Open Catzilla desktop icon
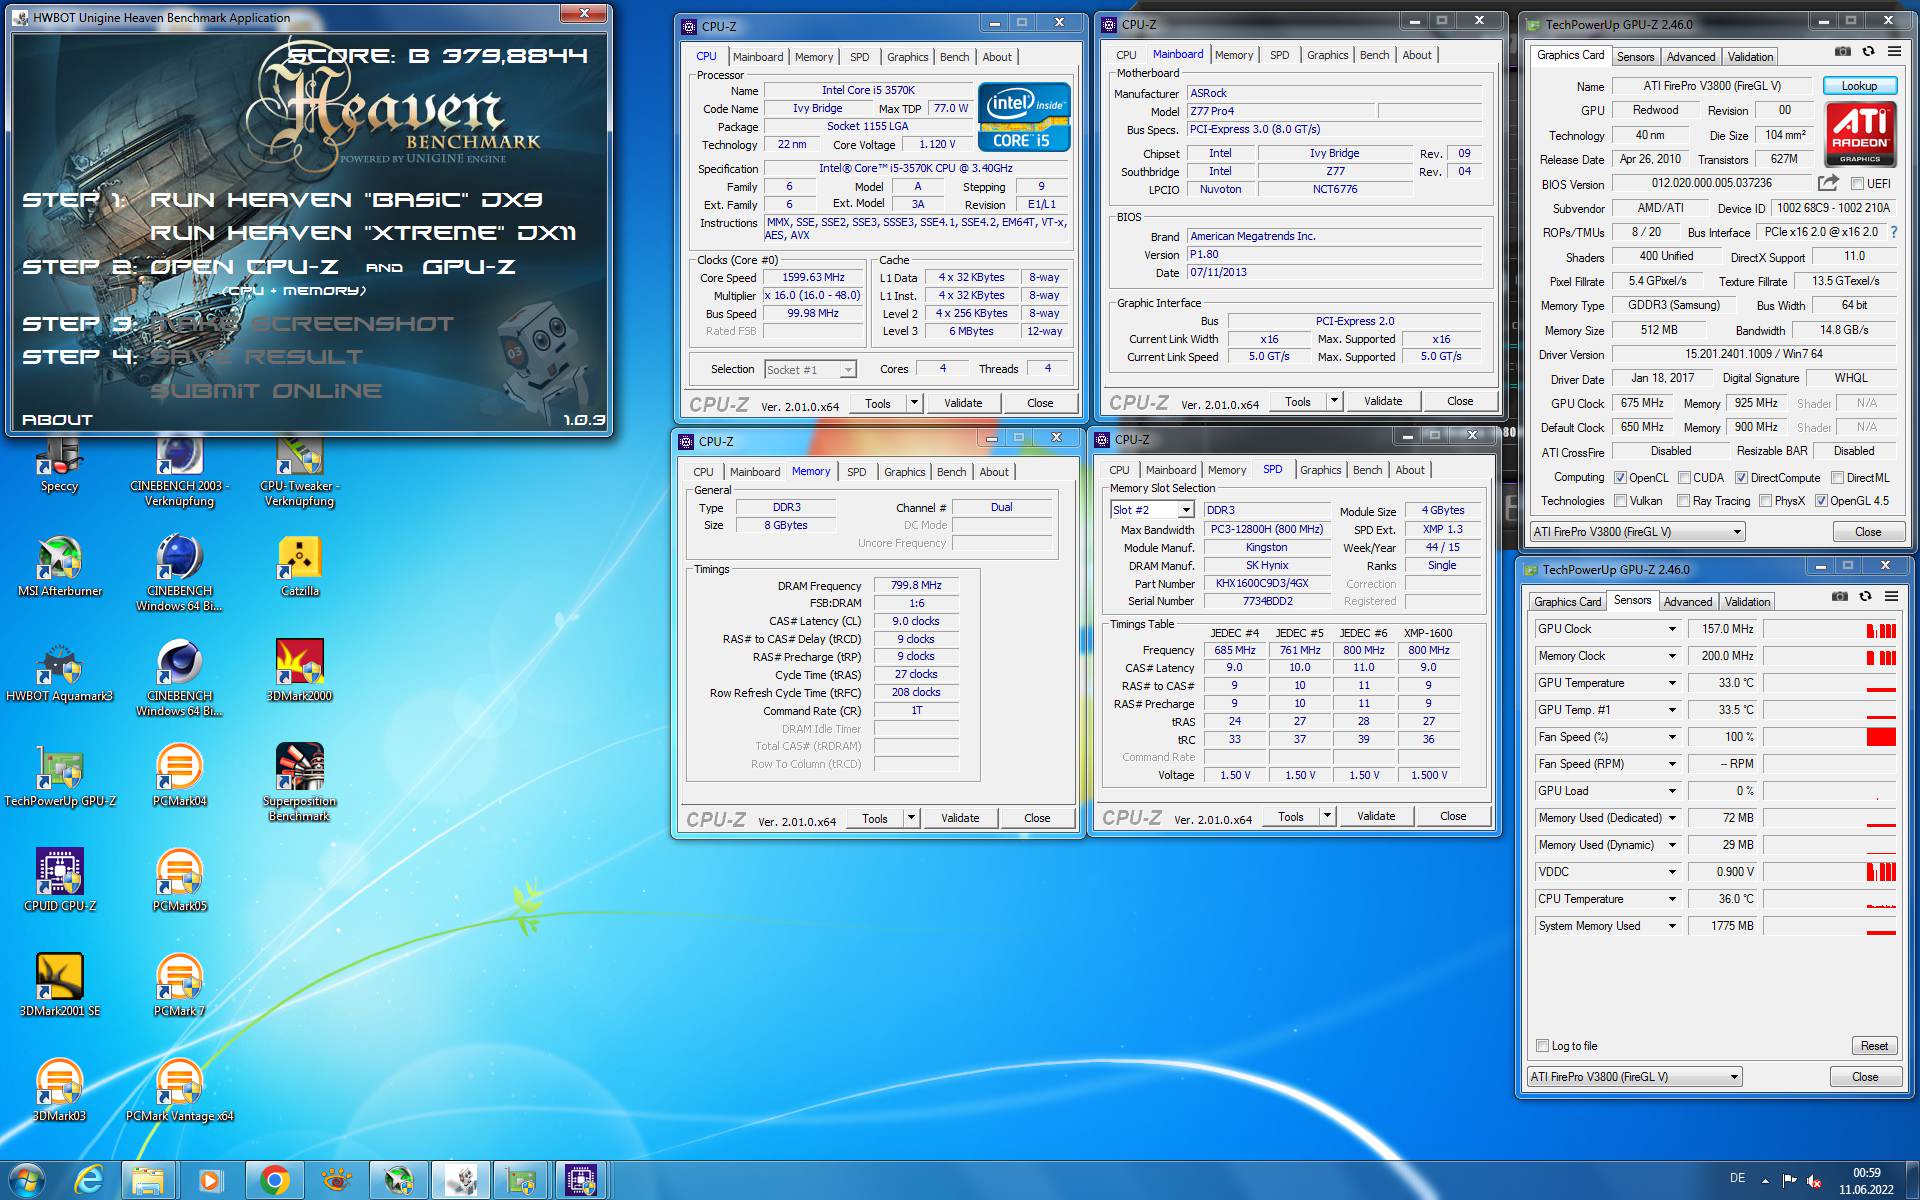Viewport: 1920px width, 1200px height. [300, 567]
